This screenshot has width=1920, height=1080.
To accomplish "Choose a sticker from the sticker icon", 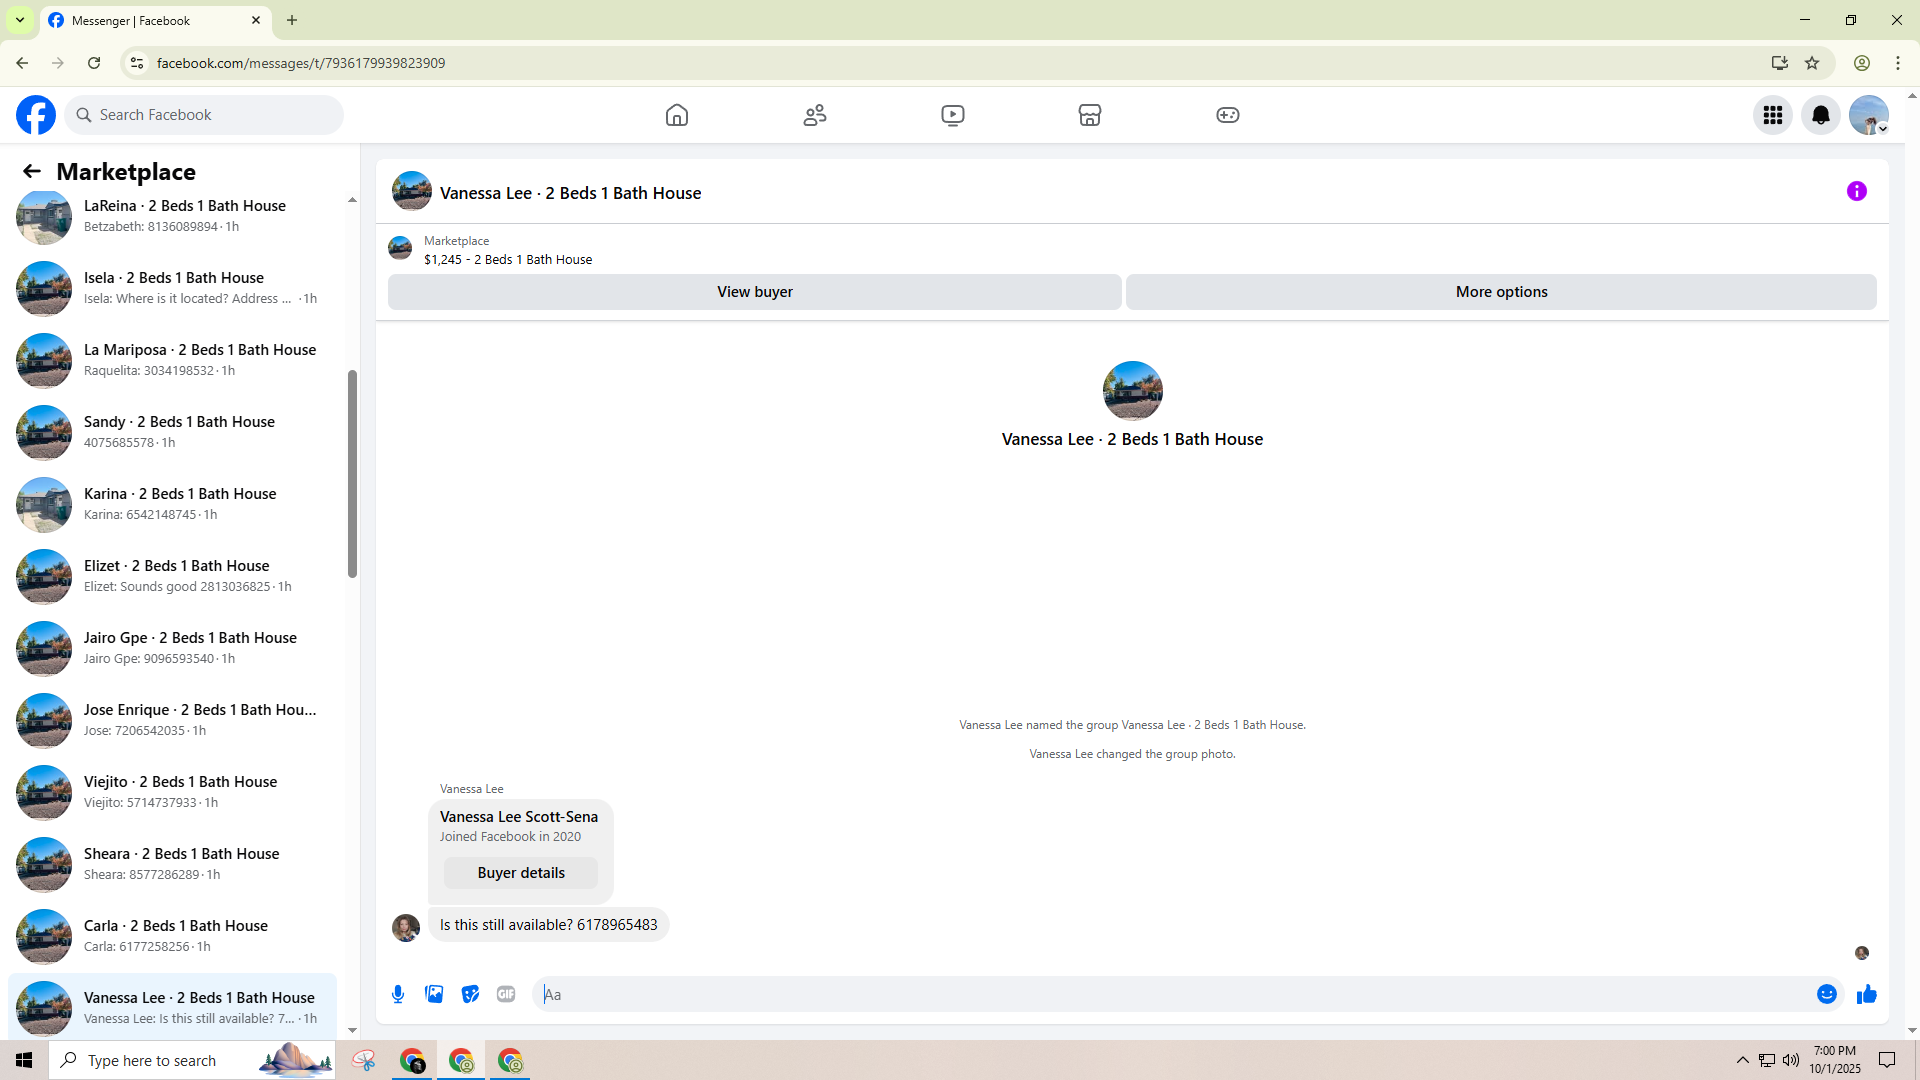I will pyautogui.click(x=470, y=994).
